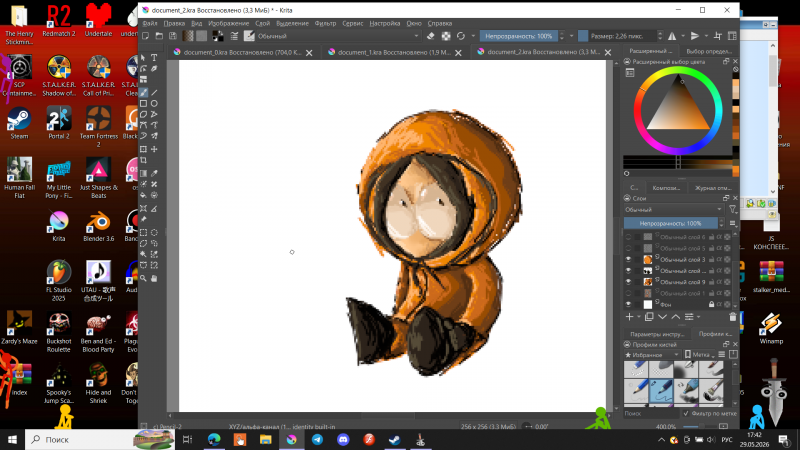Expand "Избранное" brush tag dropdown
800x450 pixels.
(653, 355)
